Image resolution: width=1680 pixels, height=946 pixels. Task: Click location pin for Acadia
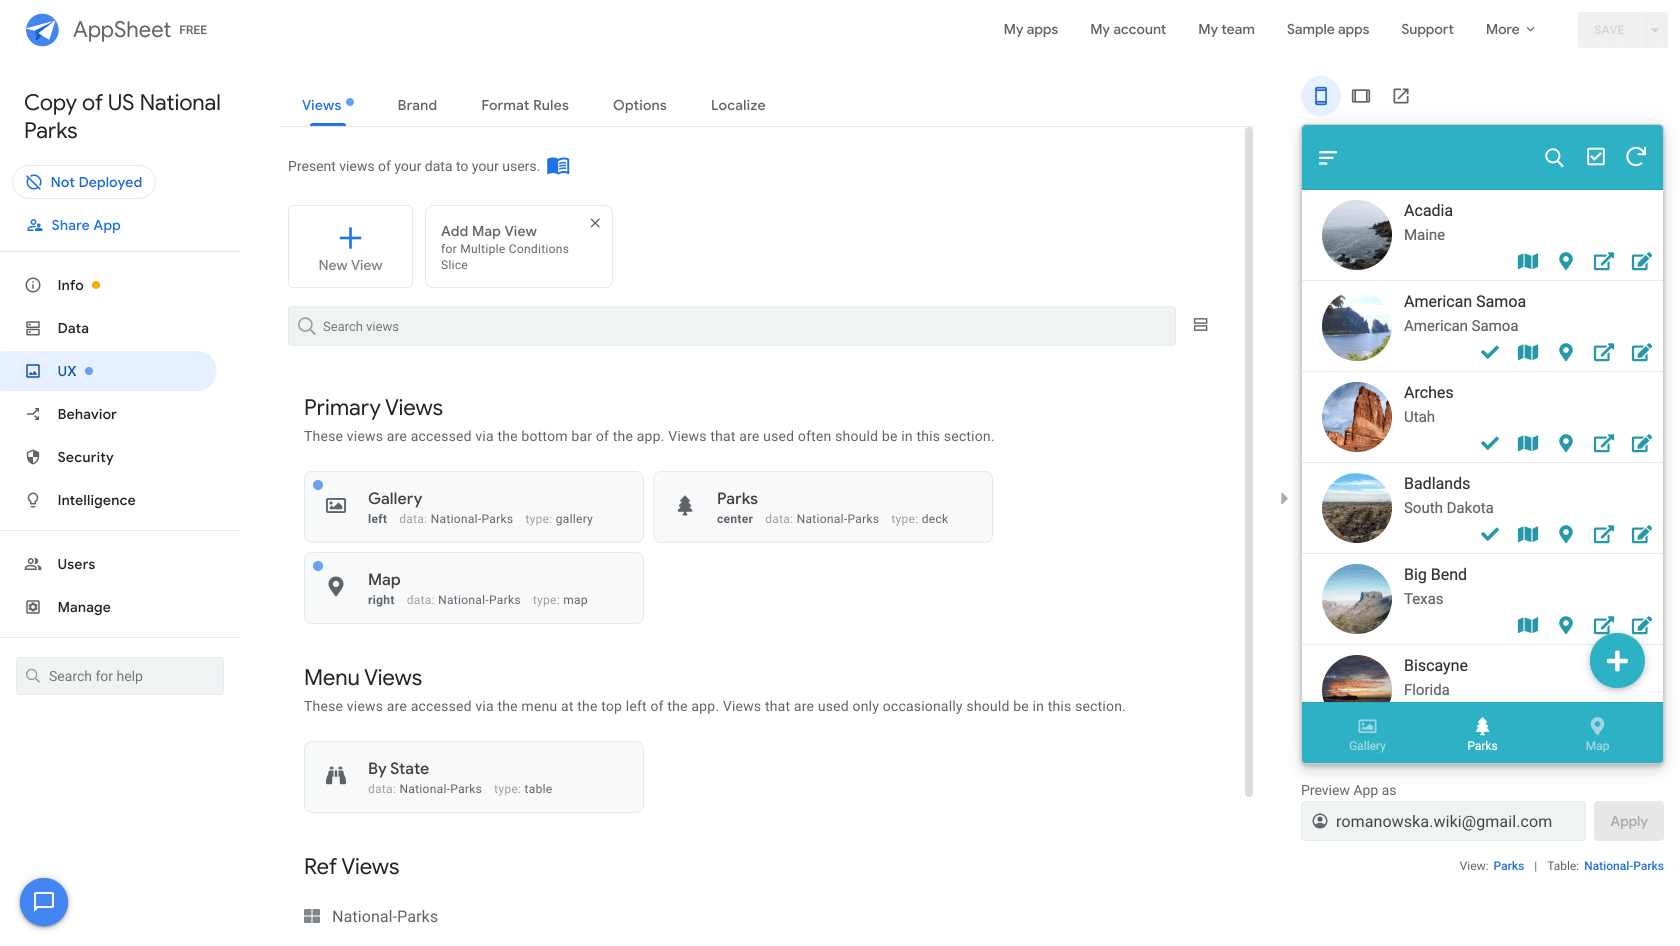1566,261
